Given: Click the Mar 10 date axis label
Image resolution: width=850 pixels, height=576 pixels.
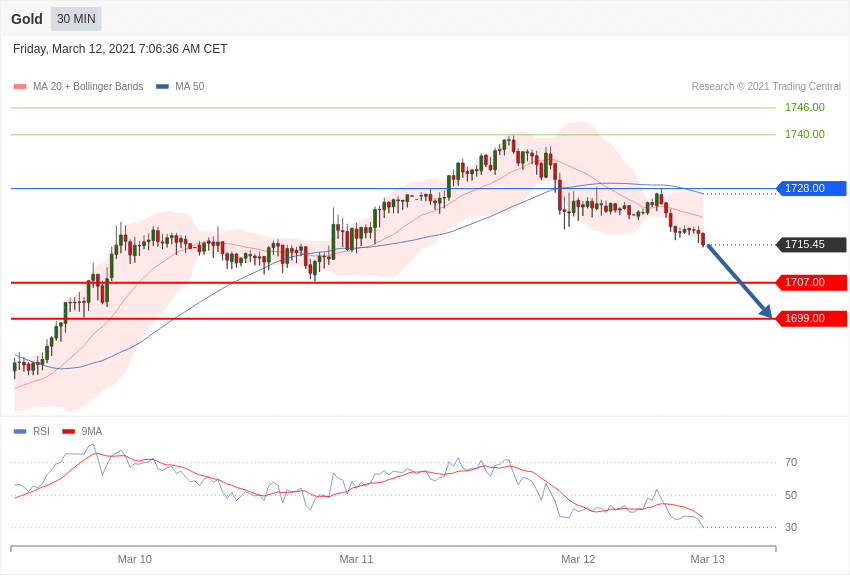Looking at the screenshot, I should (x=135, y=559).
